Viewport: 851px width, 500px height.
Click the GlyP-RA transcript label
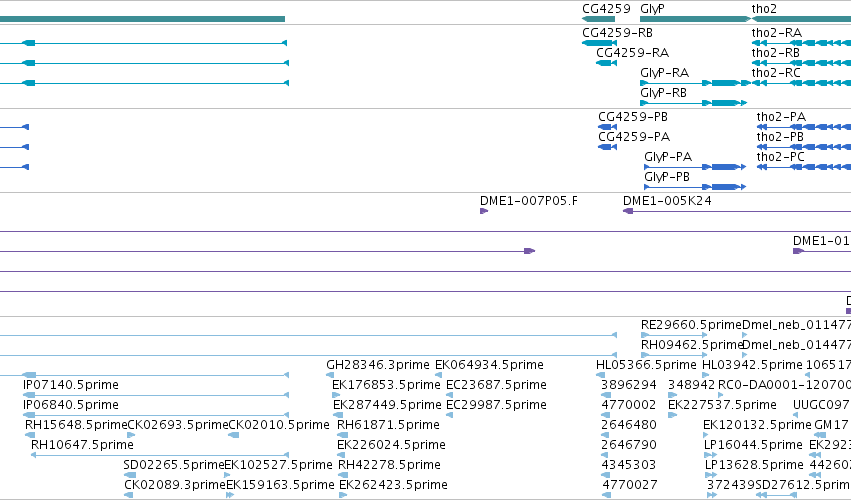click(x=664, y=73)
